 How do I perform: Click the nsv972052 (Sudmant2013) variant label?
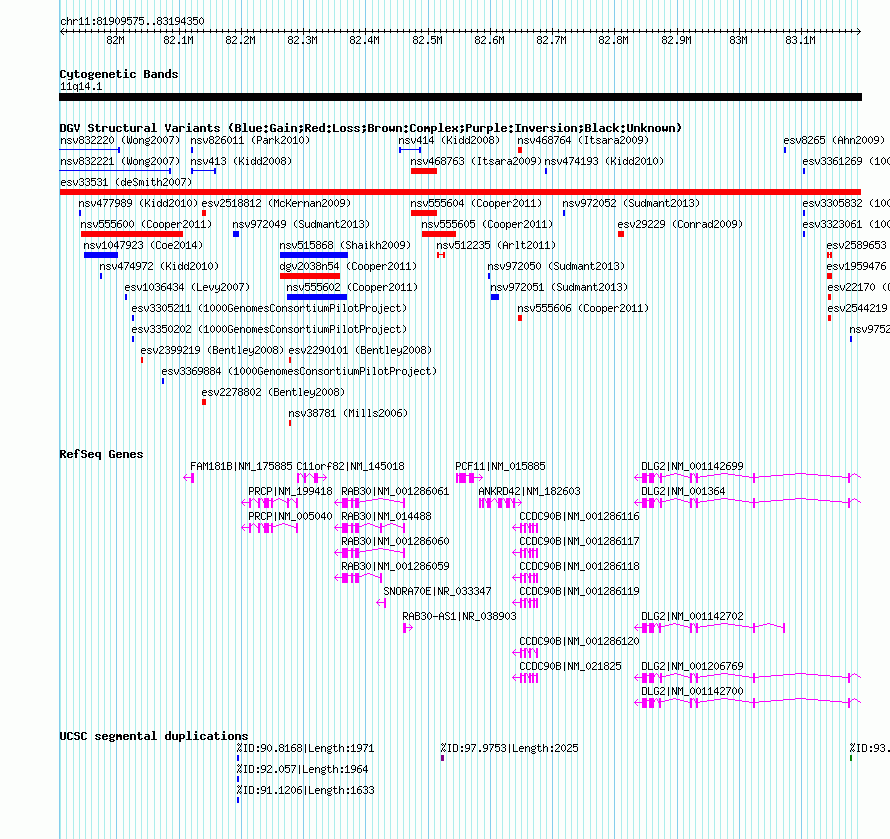click(631, 203)
